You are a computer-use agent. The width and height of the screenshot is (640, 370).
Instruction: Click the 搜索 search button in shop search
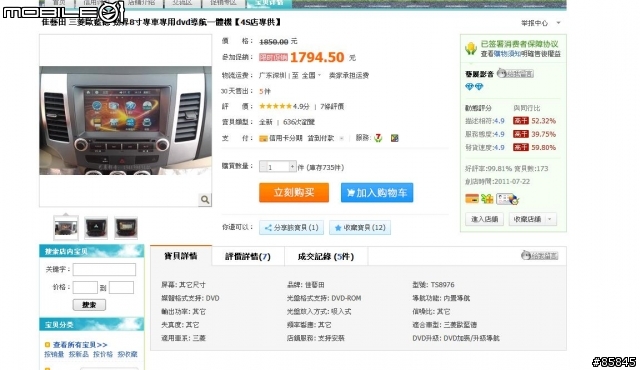pyautogui.click(x=89, y=305)
